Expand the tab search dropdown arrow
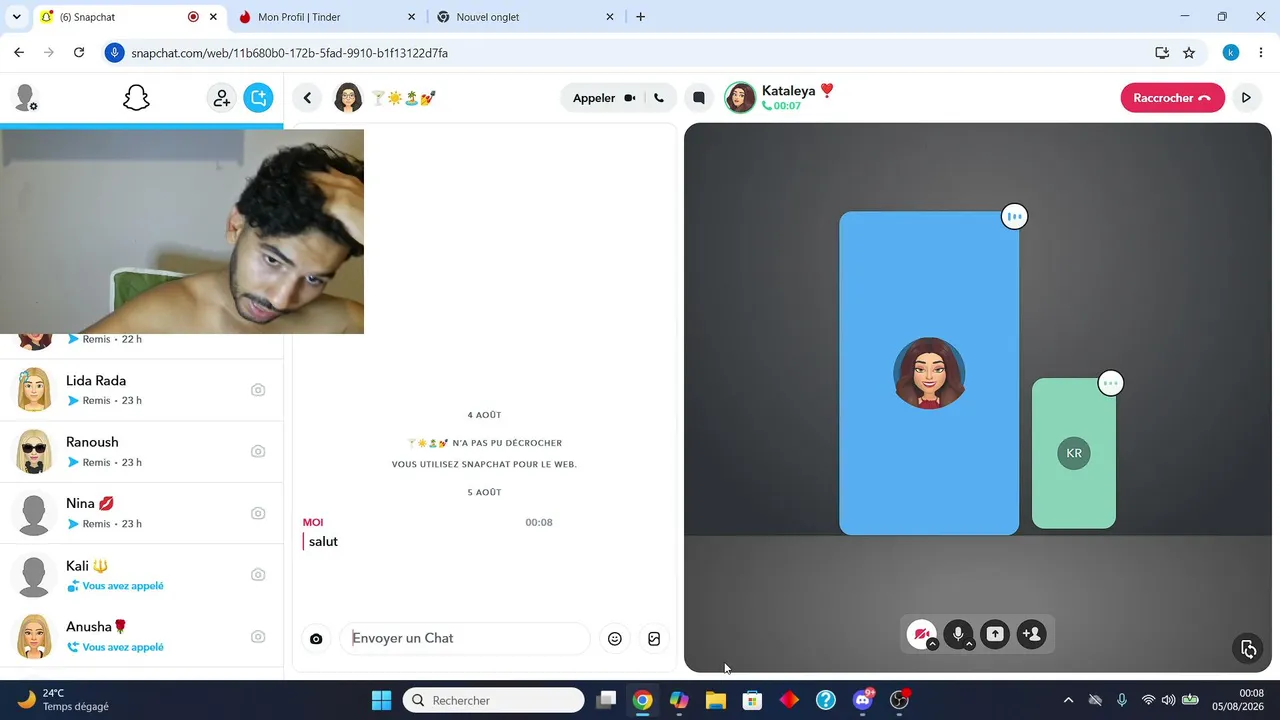 [x=16, y=17]
